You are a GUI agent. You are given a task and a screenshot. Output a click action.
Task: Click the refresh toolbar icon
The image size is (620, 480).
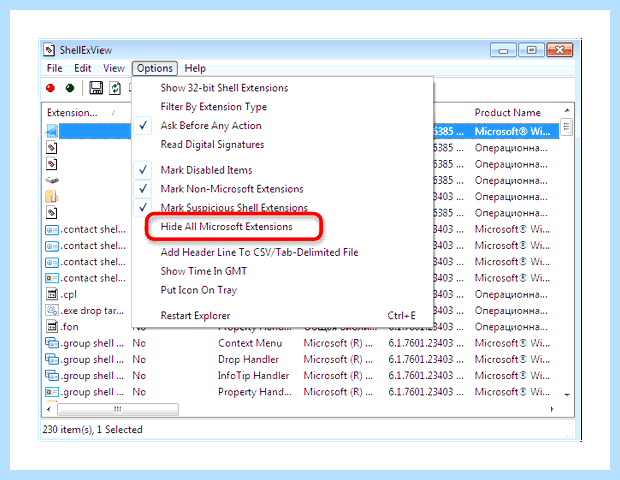[x=115, y=88]
